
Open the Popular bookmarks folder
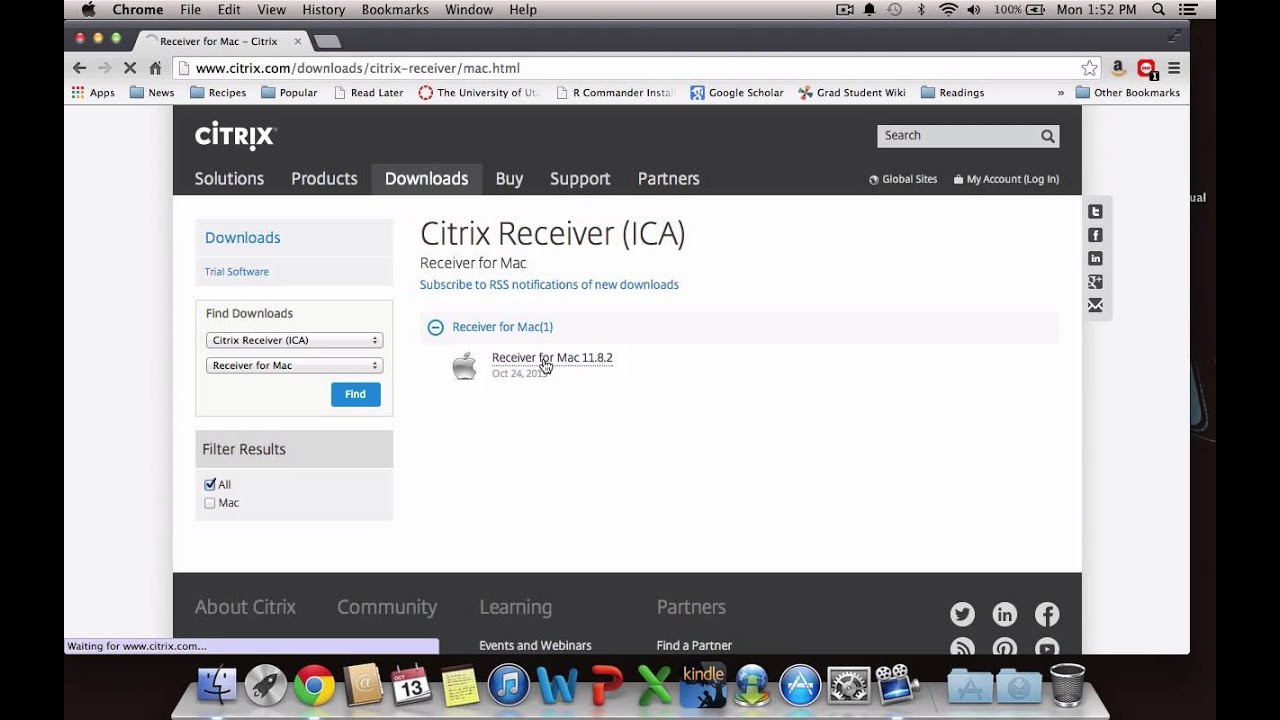pos(289,93)
